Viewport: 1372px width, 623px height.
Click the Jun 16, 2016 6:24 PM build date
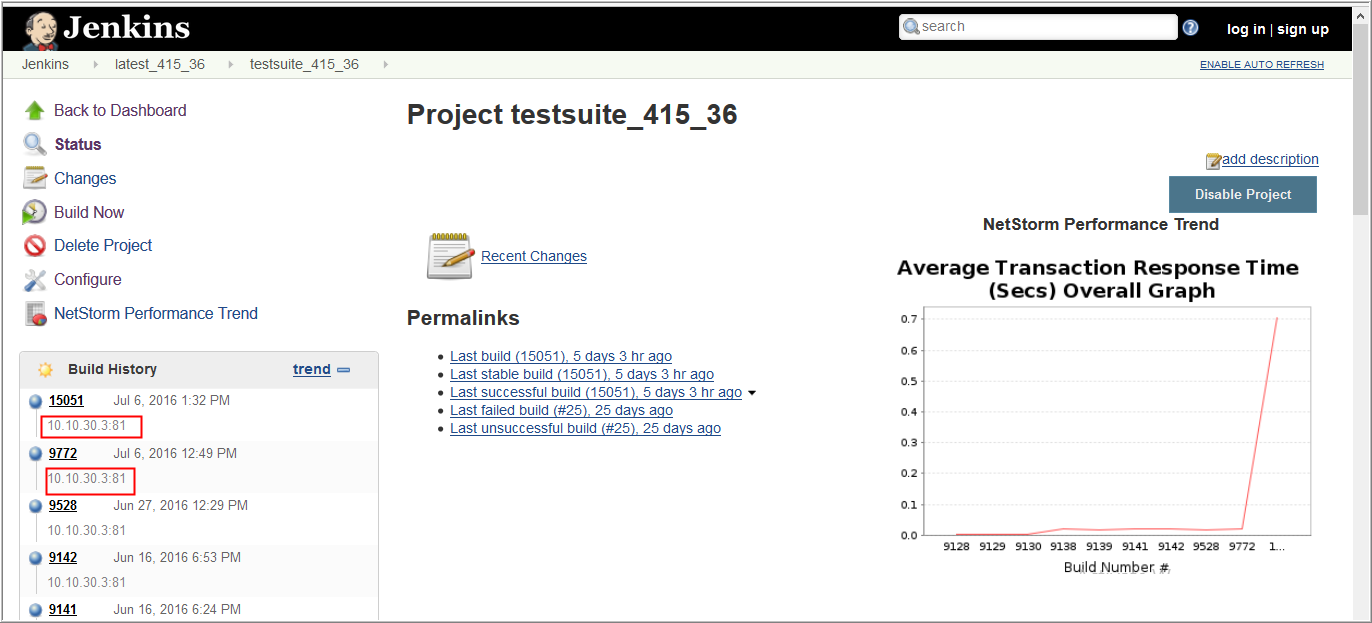tap(177, 609)
